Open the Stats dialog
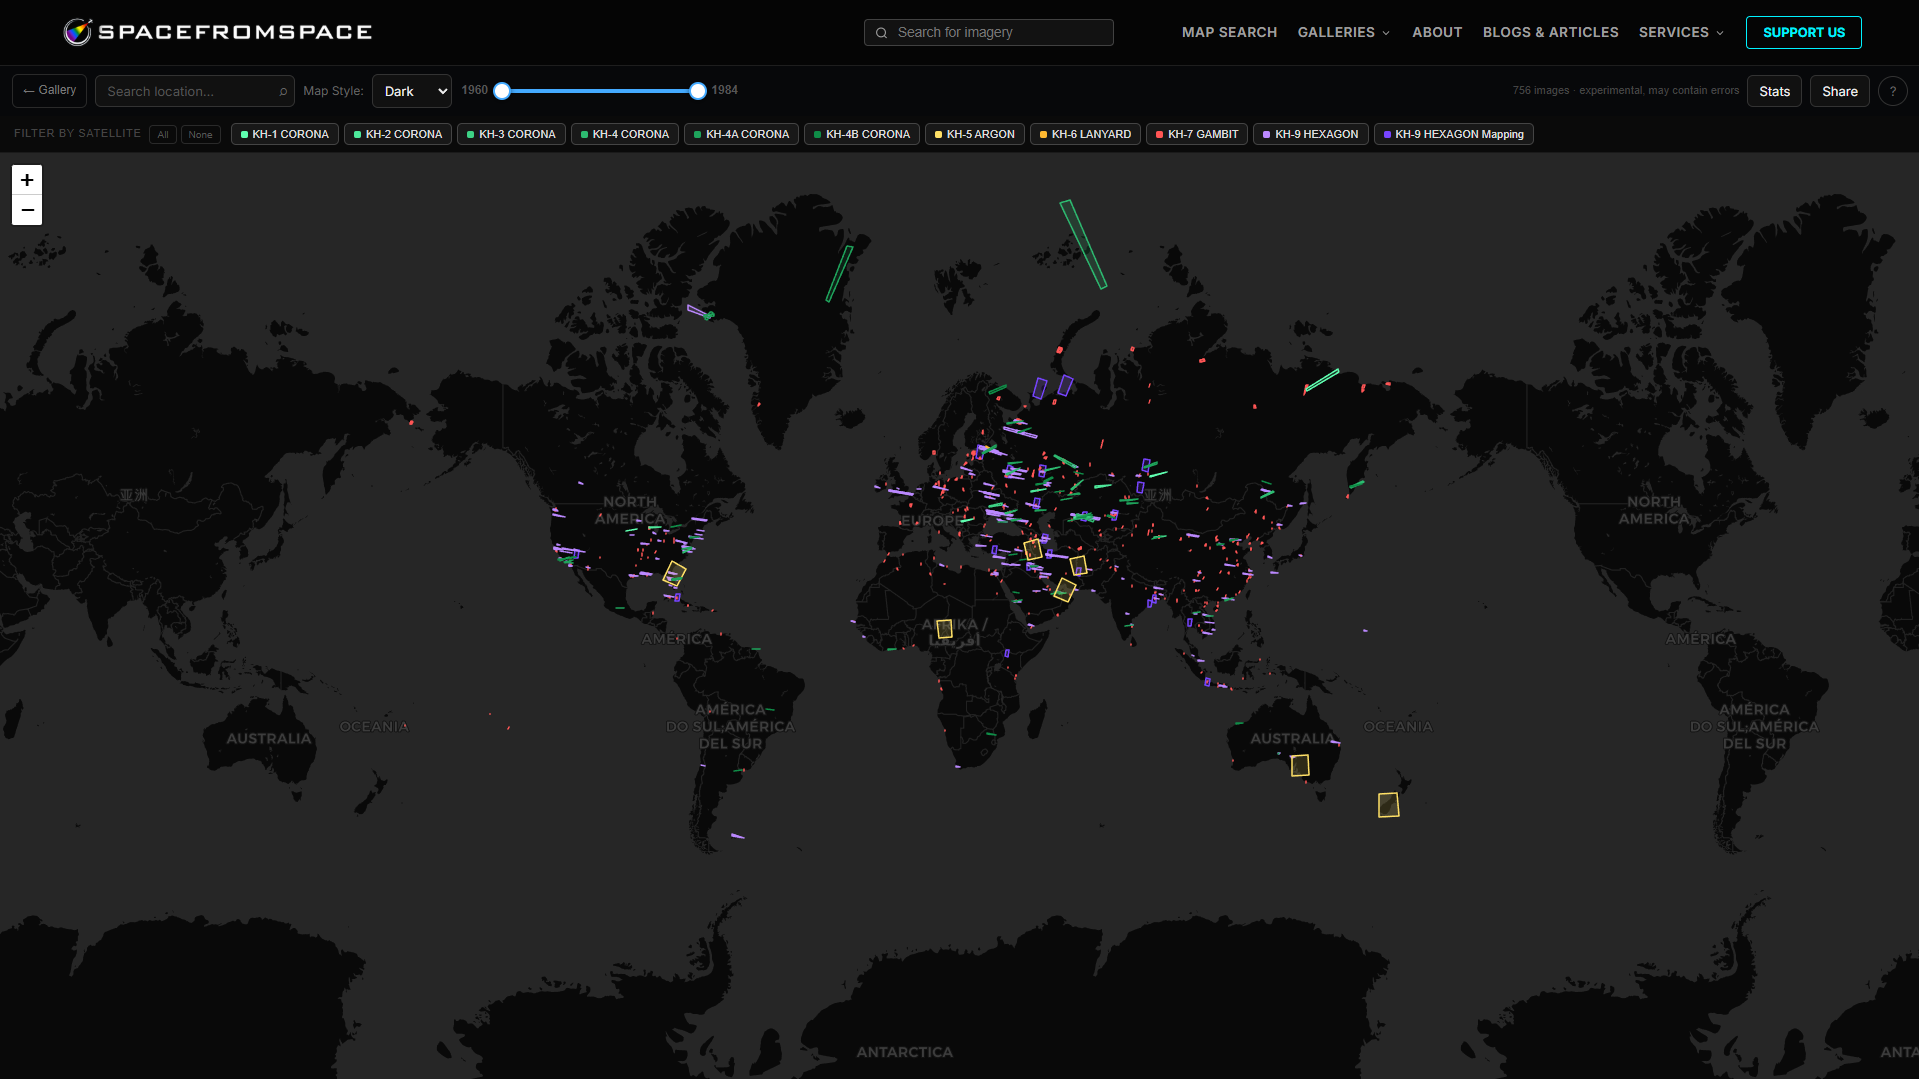The width and height of the screenshot is (1919, 1079). tap(1774, 90)
